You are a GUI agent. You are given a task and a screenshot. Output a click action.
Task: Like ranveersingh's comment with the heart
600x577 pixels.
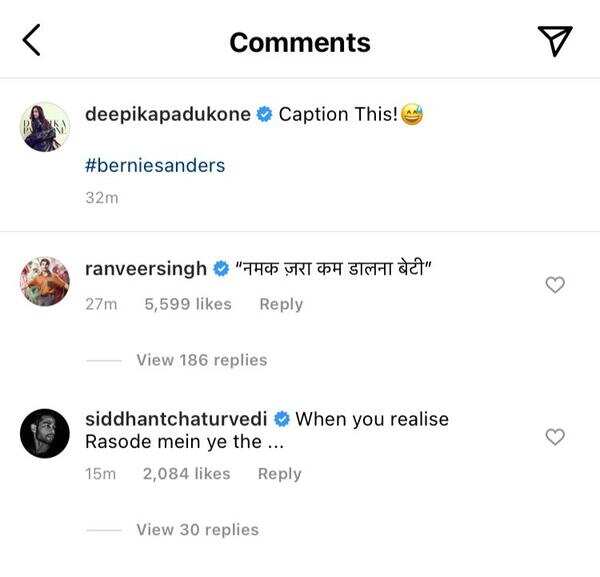[555, 285]
